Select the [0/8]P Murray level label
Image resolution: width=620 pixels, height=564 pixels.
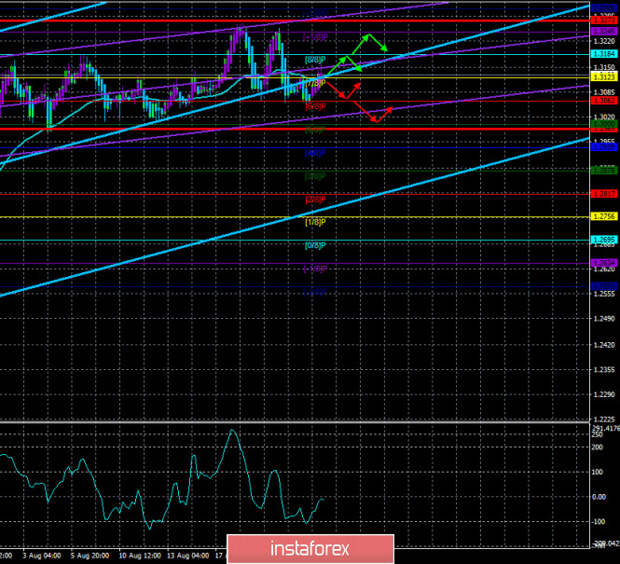click(x=315, y=246)
